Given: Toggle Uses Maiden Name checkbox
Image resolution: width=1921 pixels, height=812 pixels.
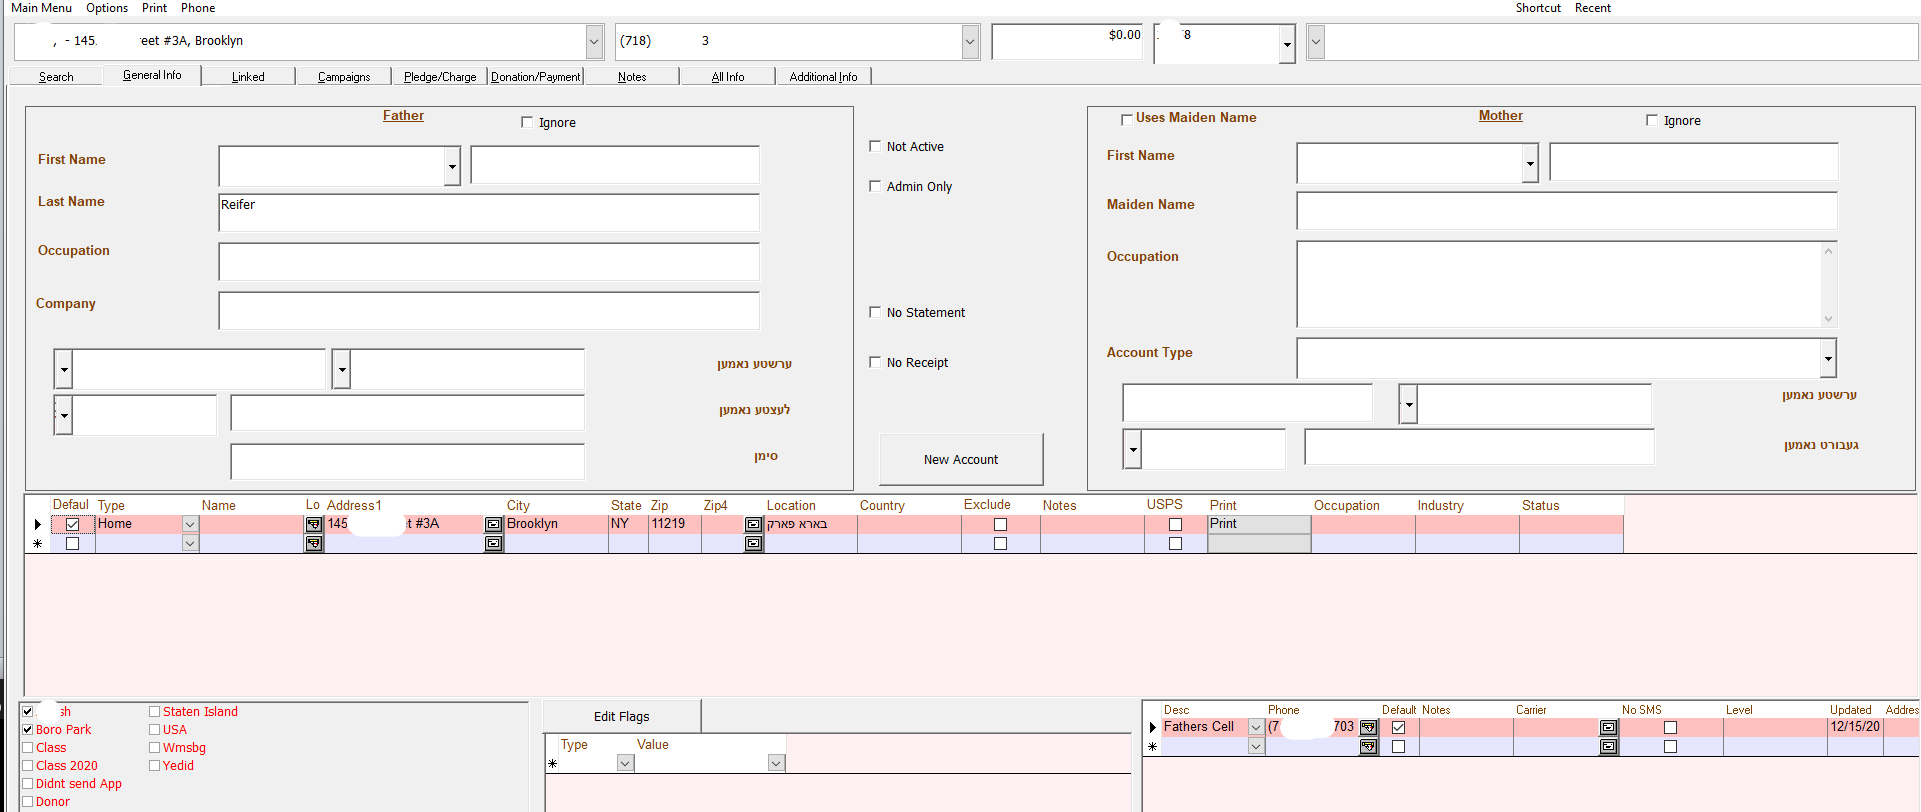Looking at the screenshot, I should click(x=1127, y=119).
